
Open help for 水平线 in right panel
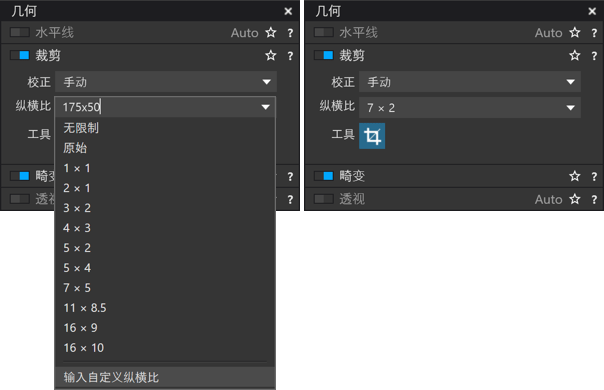[x=594, y=33]
